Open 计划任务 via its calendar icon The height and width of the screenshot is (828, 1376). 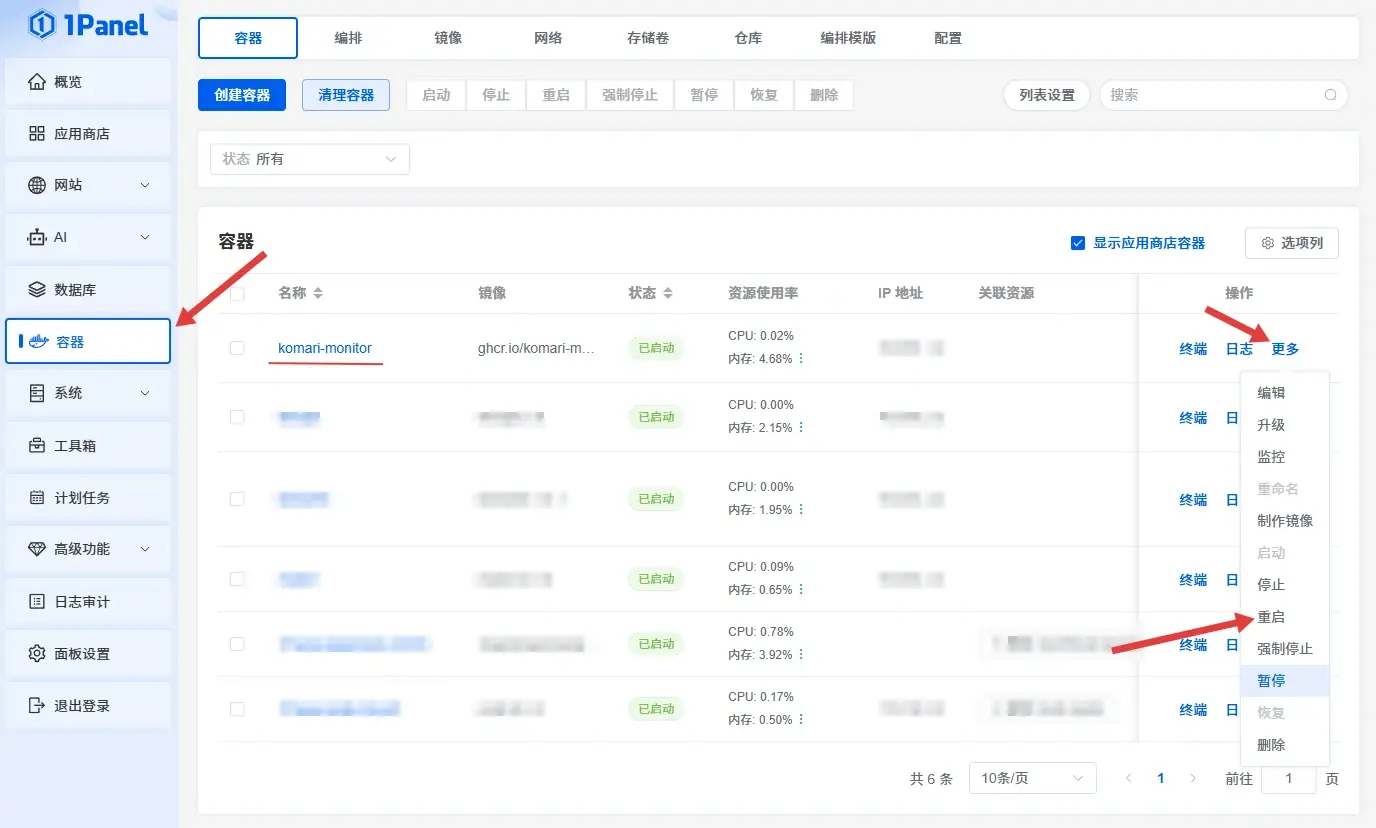coord(37,498)
